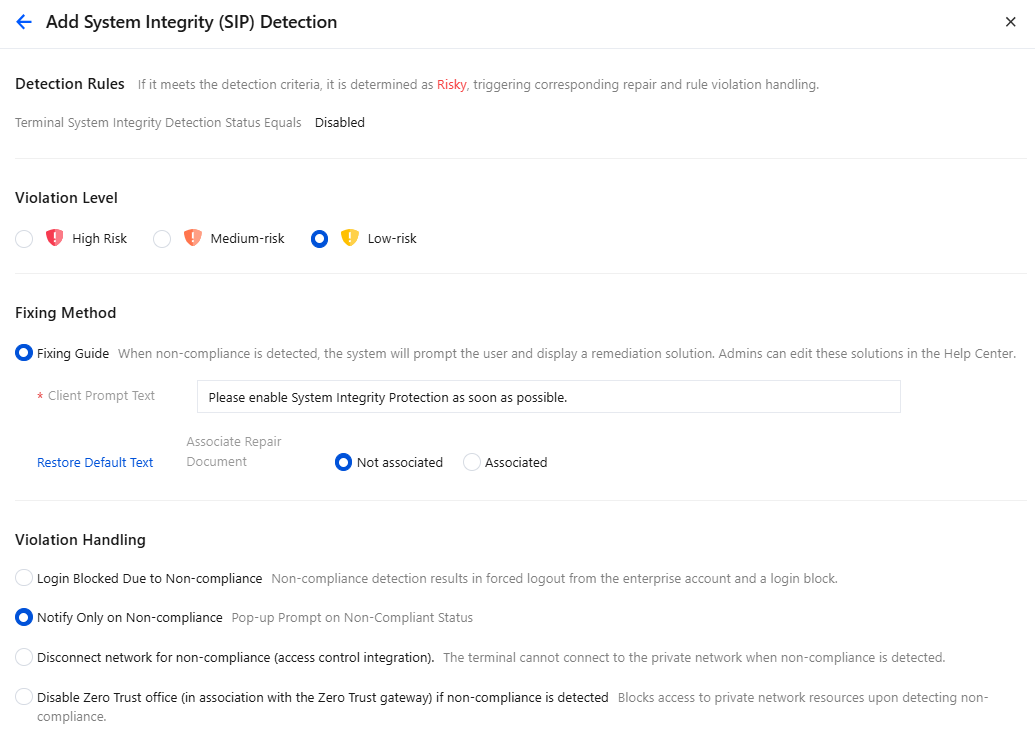Viewport: 1035px width, 755px height.
Task: Select Login Blocked Due to Non-compliance
Action: point(24,578)
